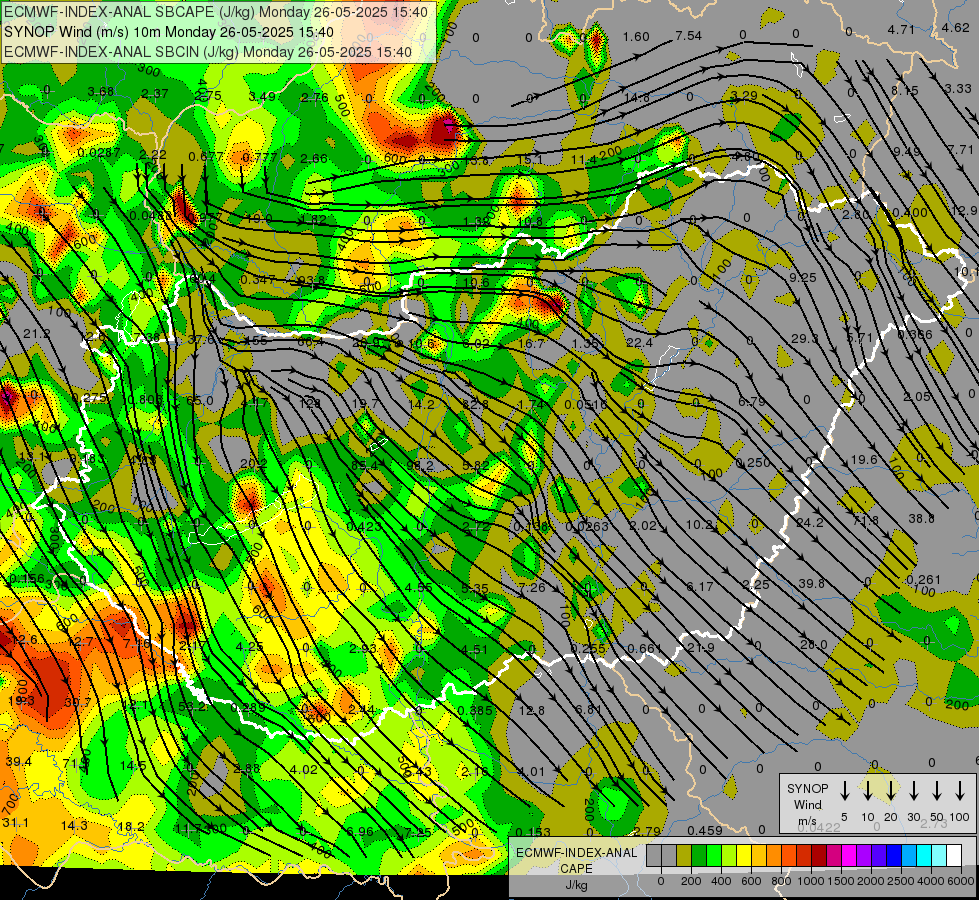Click the wind arrow above 30 m/s
This screenshot has height=900, width=979.
click(x=914, y=791)
